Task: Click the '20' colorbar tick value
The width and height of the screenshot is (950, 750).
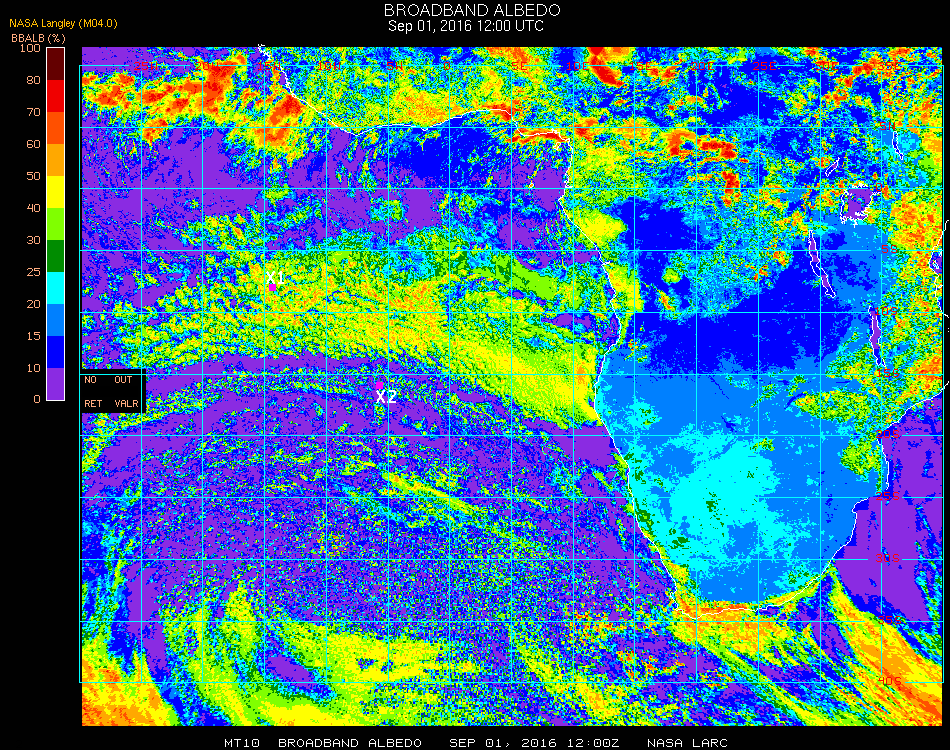Action: tap(33, 304)
